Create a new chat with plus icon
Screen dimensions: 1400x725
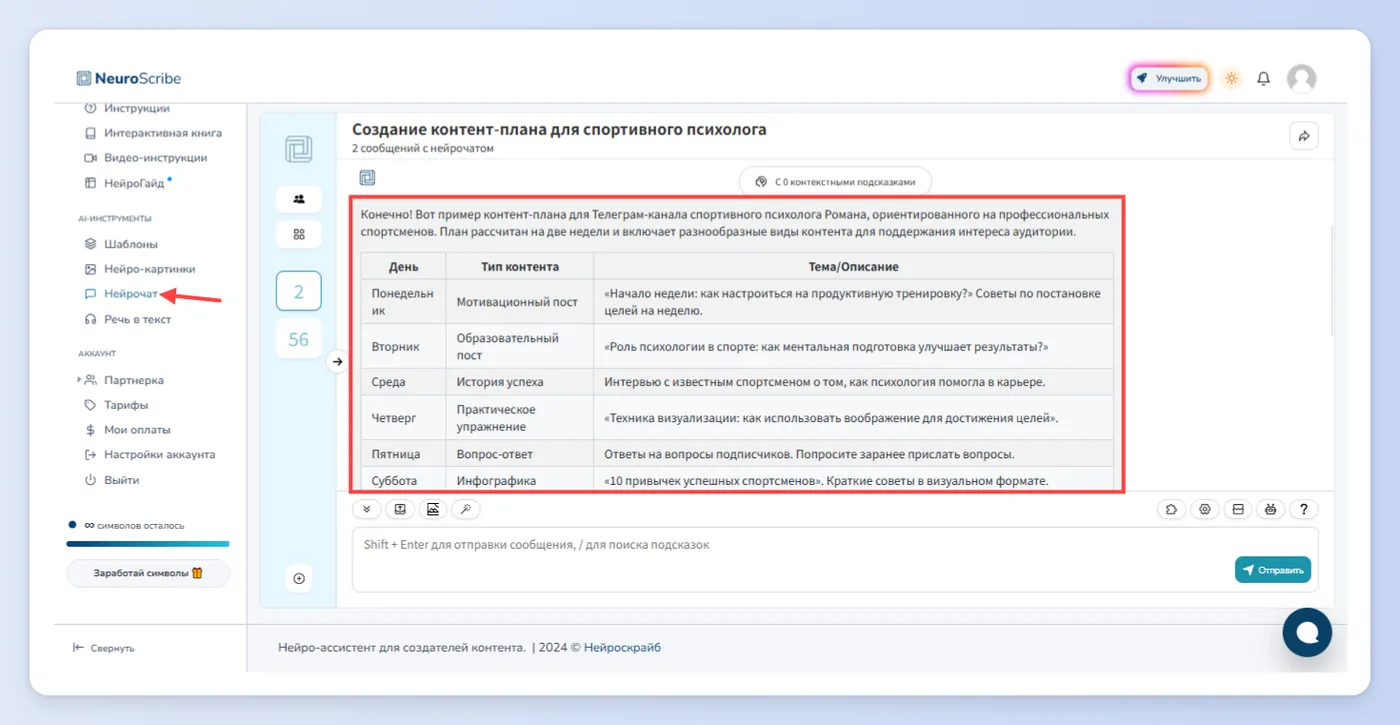click(x=298, y=578)
